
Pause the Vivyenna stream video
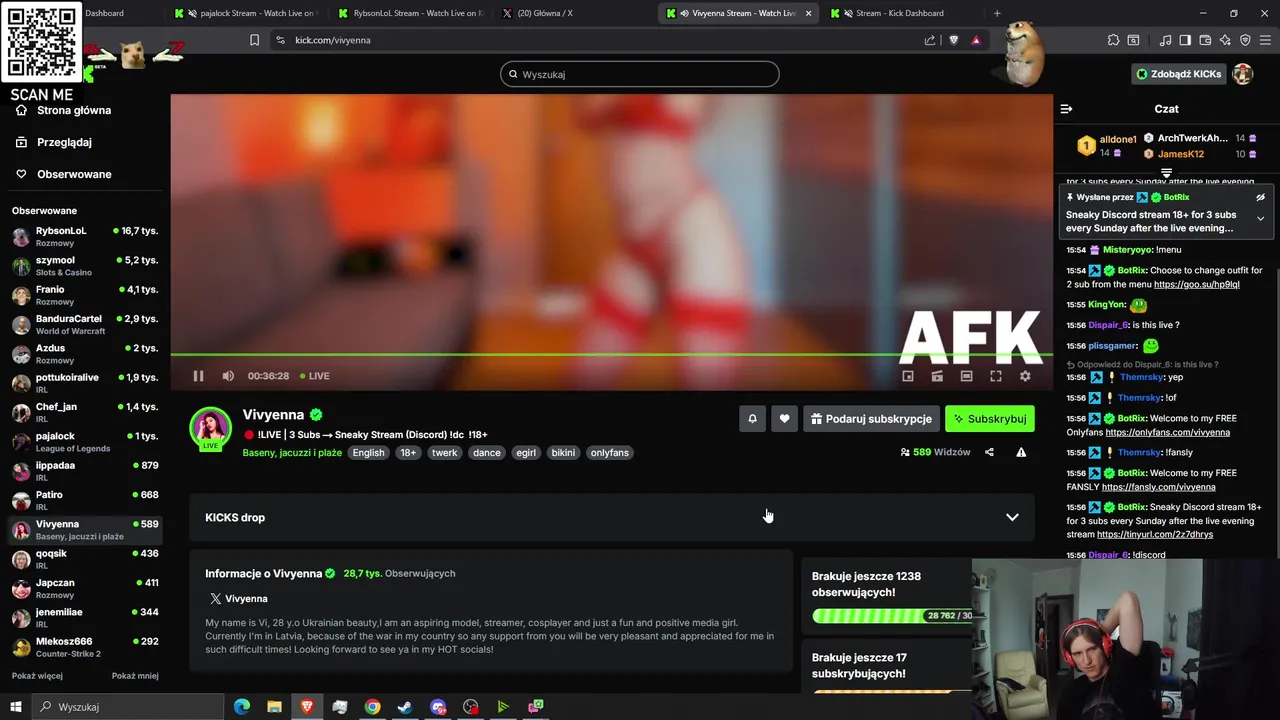pos(198,376)
